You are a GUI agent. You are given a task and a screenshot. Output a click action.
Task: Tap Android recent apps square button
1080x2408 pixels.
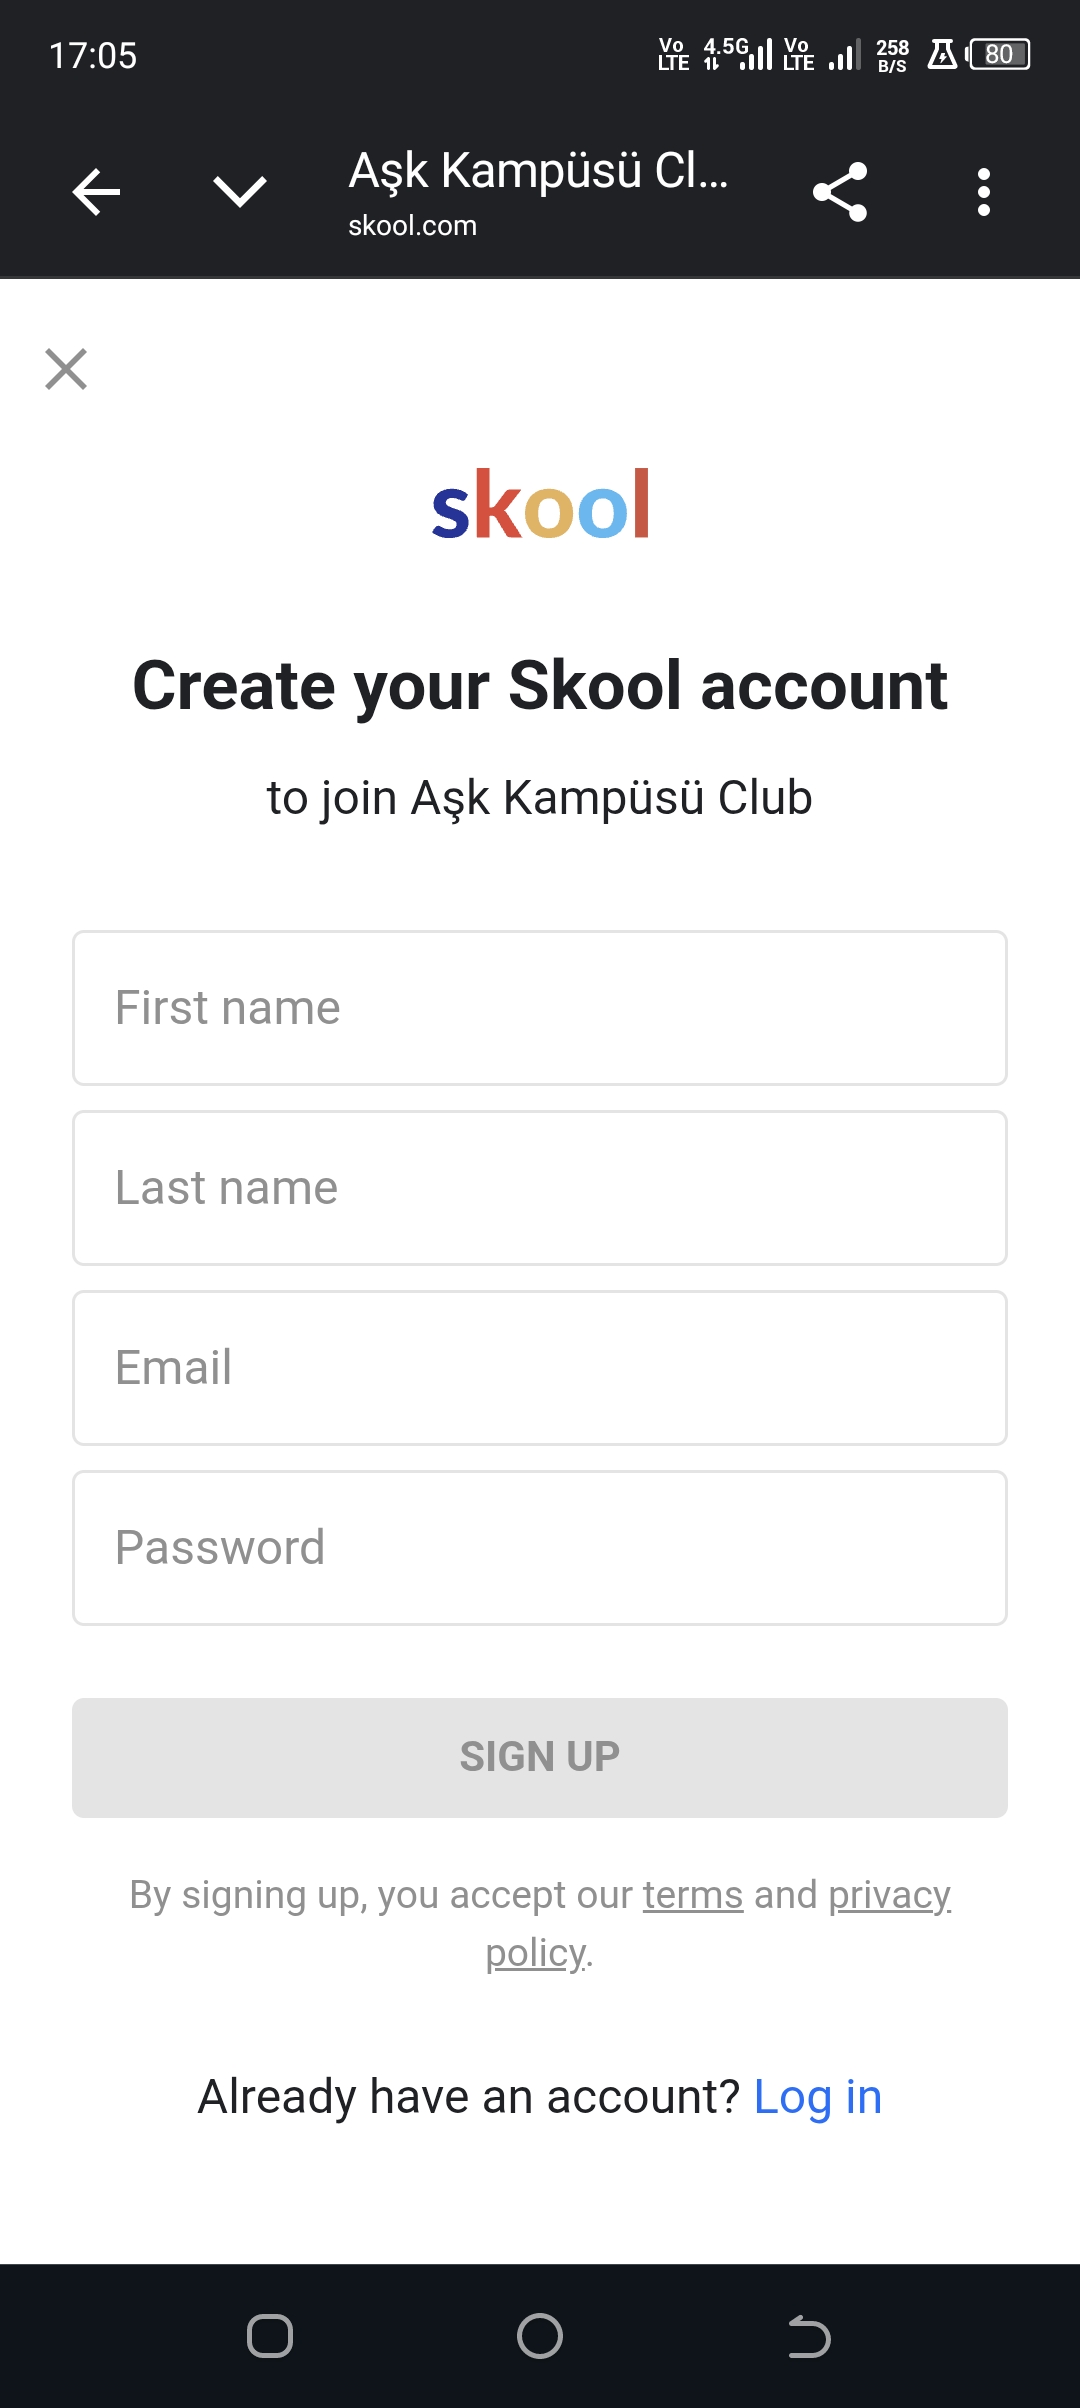(270, 2336)
